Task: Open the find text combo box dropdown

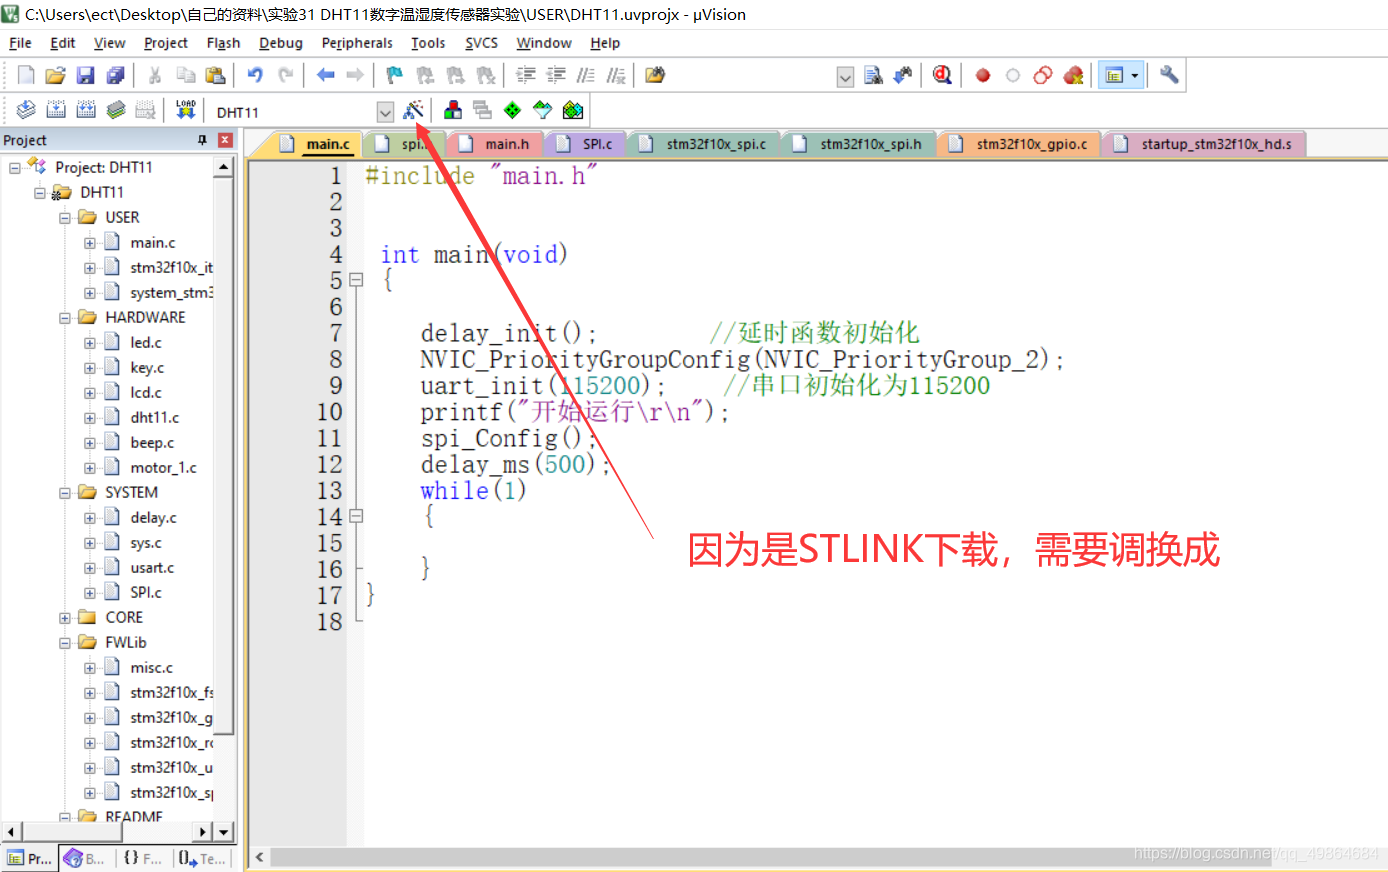Action: point(845,77)
